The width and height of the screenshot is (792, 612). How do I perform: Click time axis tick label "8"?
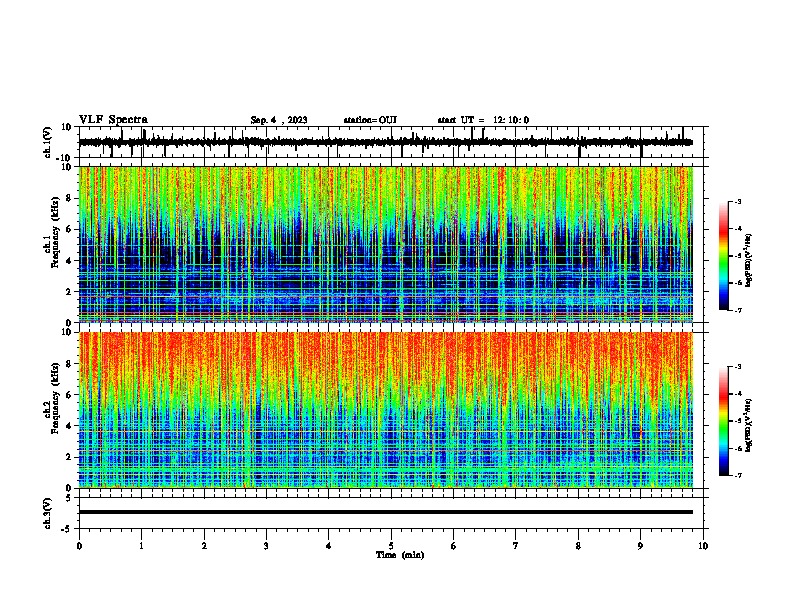(578, 546)
